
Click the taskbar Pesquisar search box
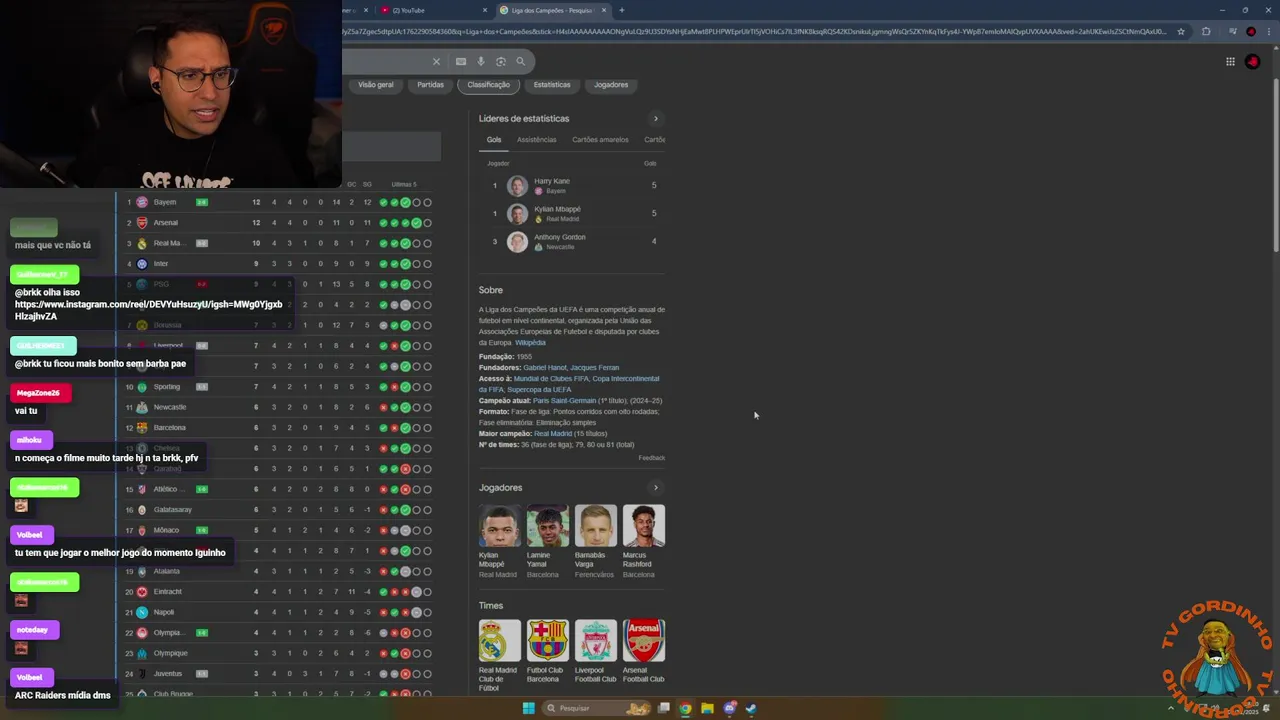tap(596, 708)
